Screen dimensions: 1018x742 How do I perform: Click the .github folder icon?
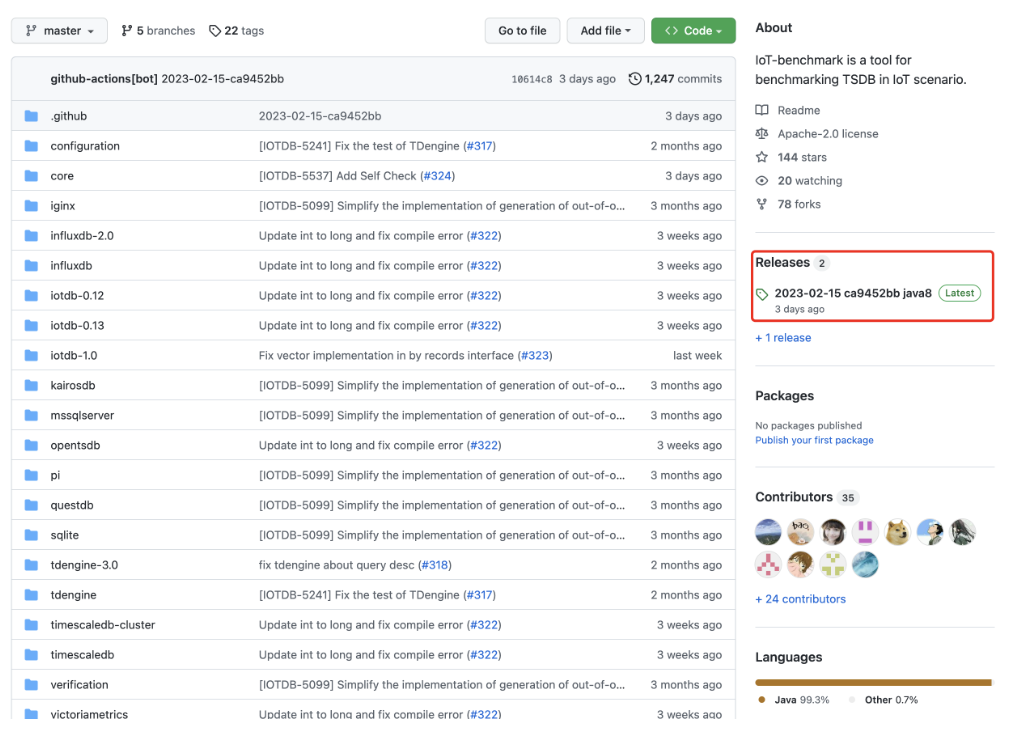coord(31,116)
